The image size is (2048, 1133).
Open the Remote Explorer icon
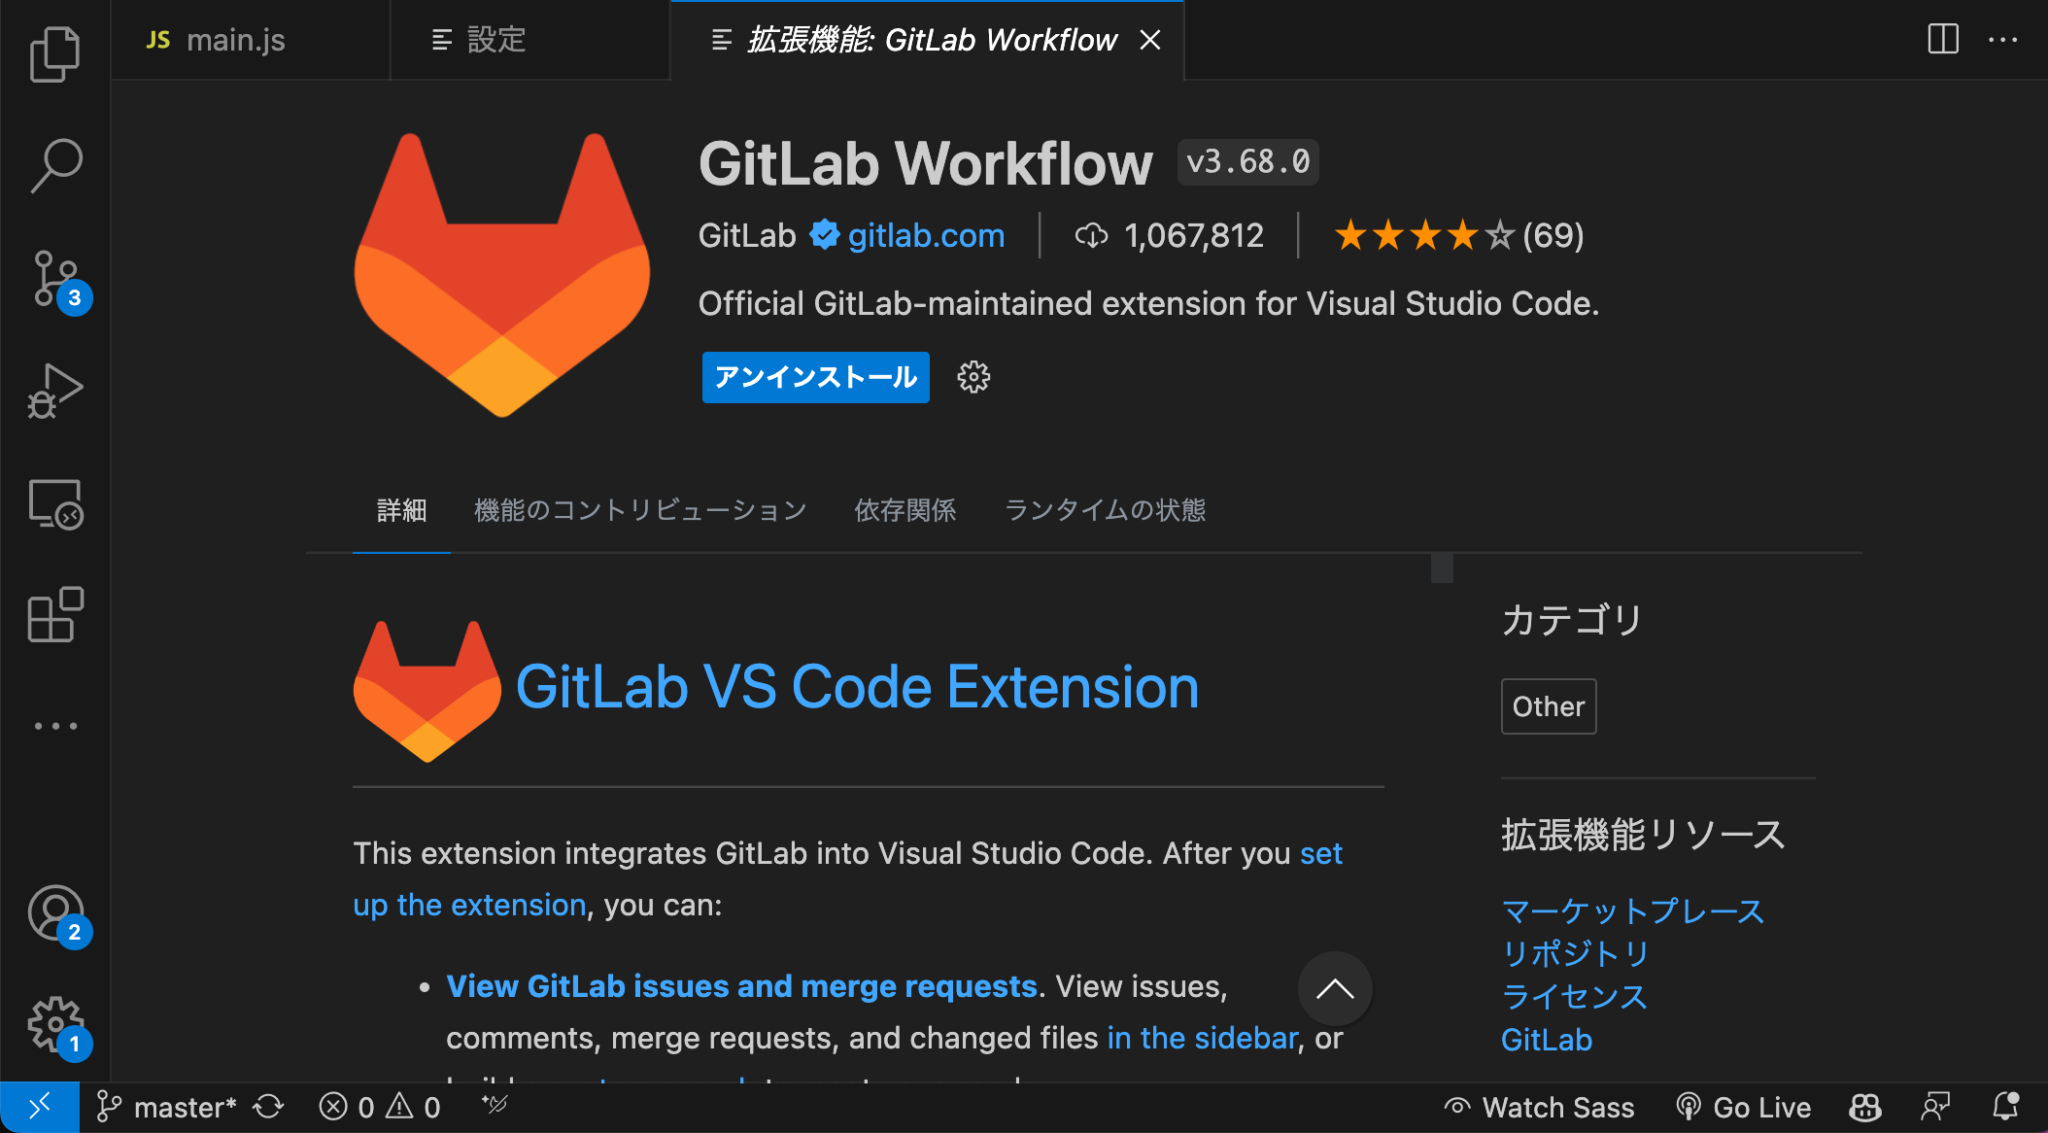(x=55, y=503)
